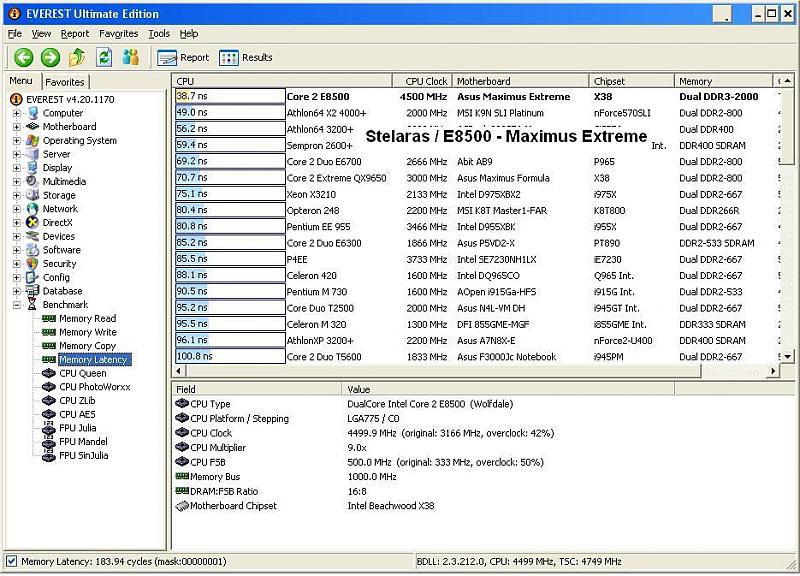Select the Display tree item
The width and height of the screenshot is (800, 576).
pos(57,168)
